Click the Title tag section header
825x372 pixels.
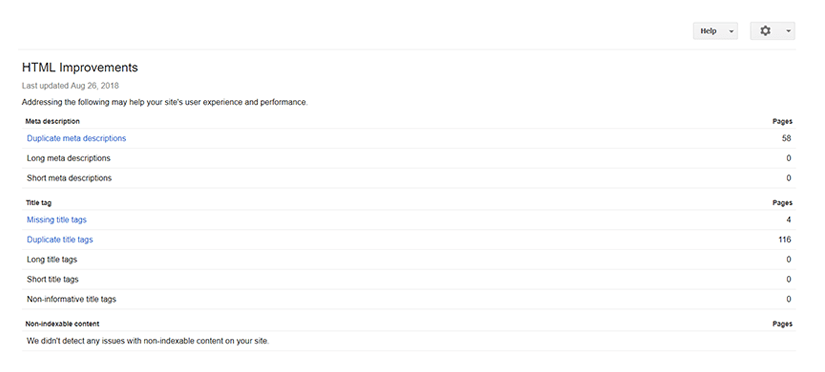(x=38, y=203)
